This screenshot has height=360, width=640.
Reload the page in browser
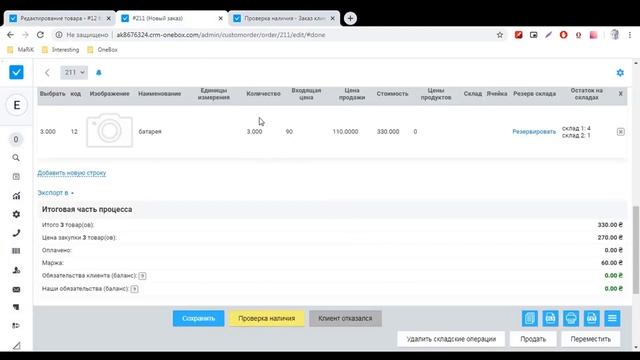click(x=40, y=35)
